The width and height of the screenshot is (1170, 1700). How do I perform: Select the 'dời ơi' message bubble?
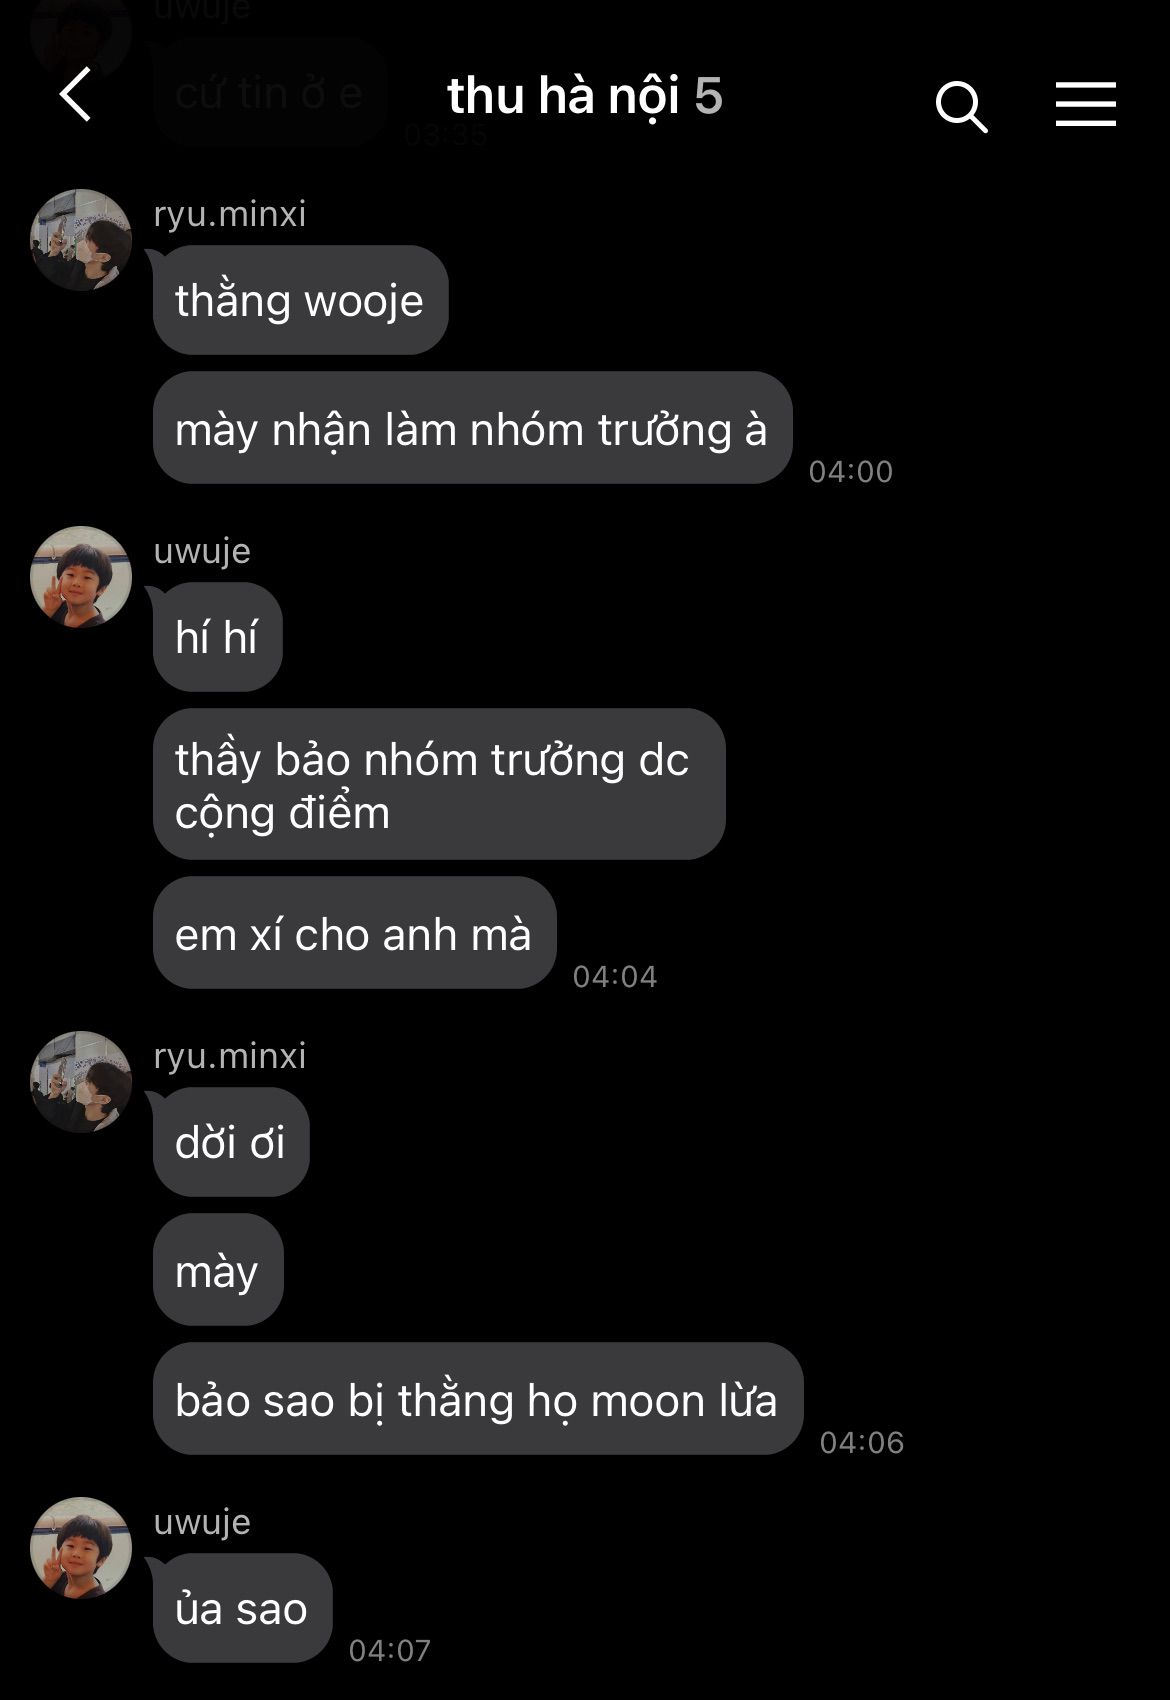coord(231,1142)
